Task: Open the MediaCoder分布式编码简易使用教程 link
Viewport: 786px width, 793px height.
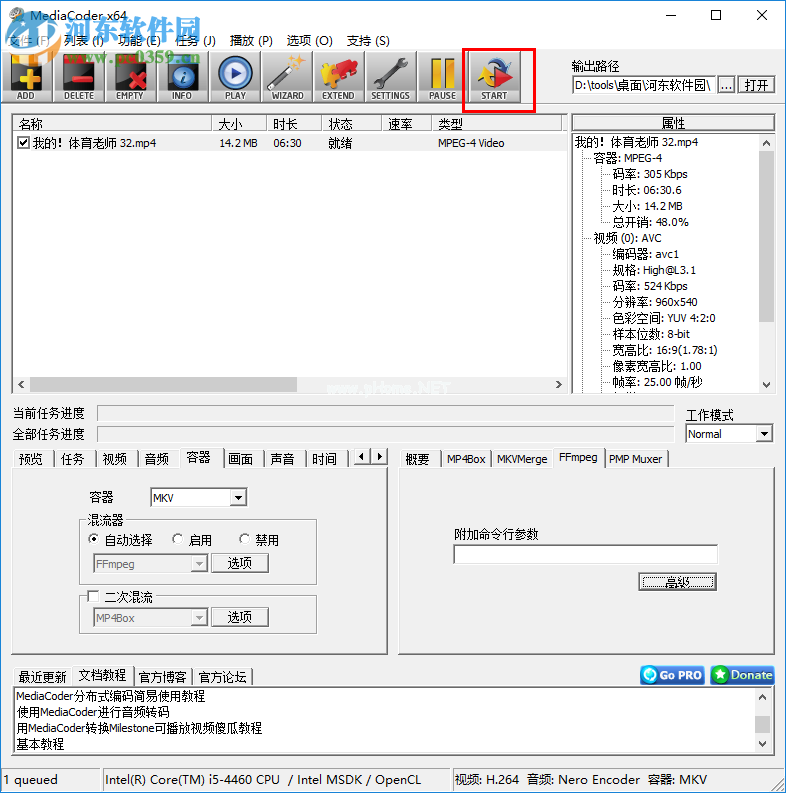Action: tap(111, 696)
